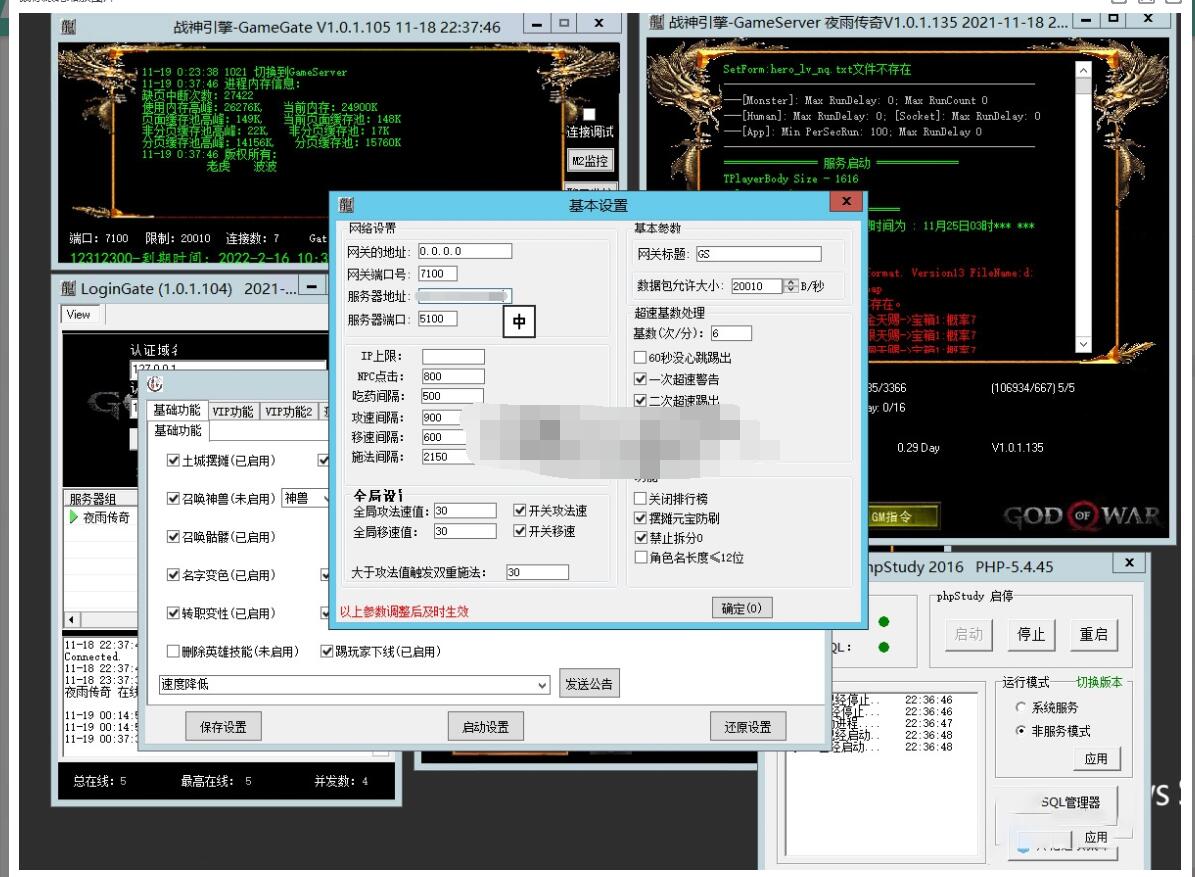Open the 速度降低 announcement dropdown
The width and height of the screenshot is (1195, 877).
(543, 685)
